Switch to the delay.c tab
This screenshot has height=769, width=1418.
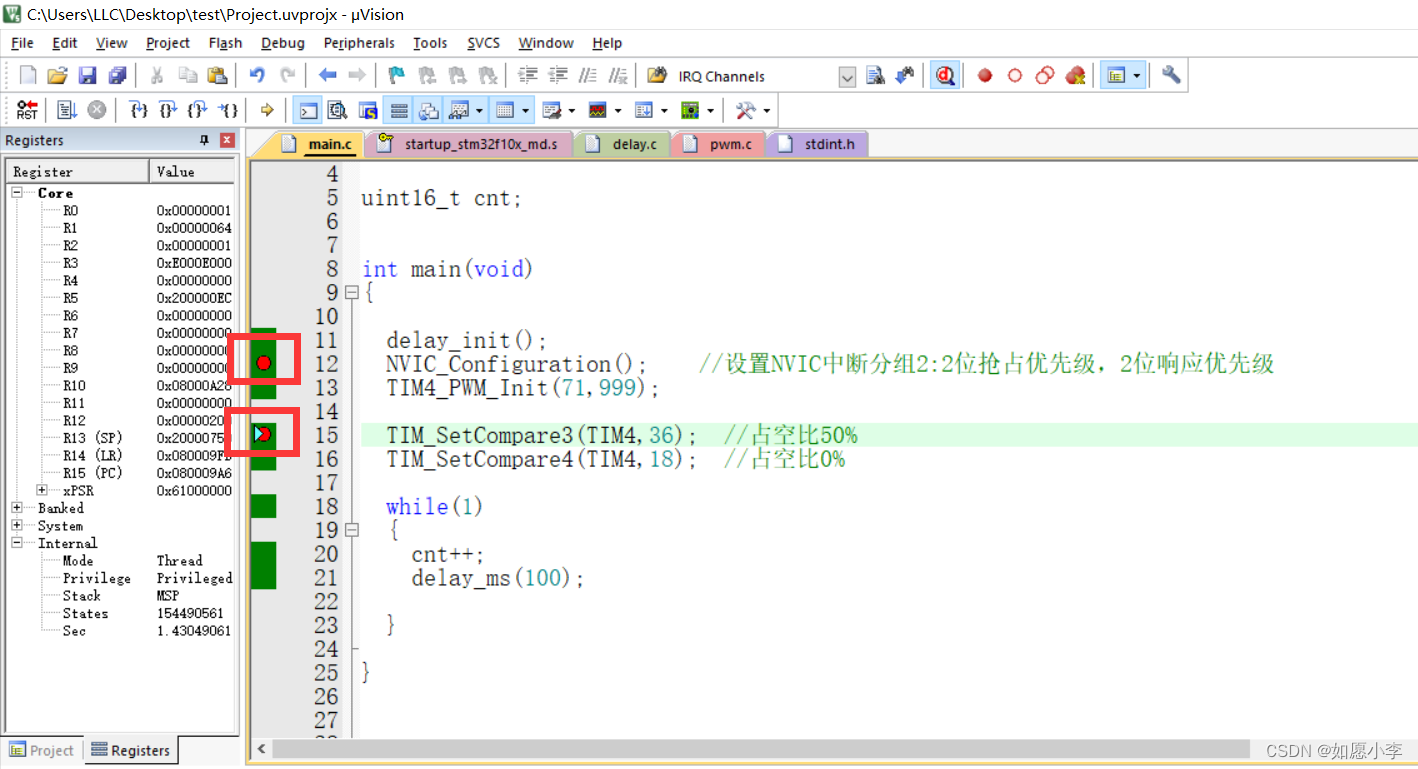pos(623,144)
